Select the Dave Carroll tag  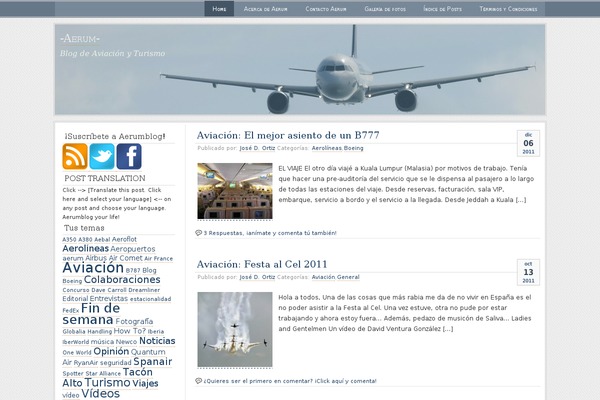click(109, 290)
